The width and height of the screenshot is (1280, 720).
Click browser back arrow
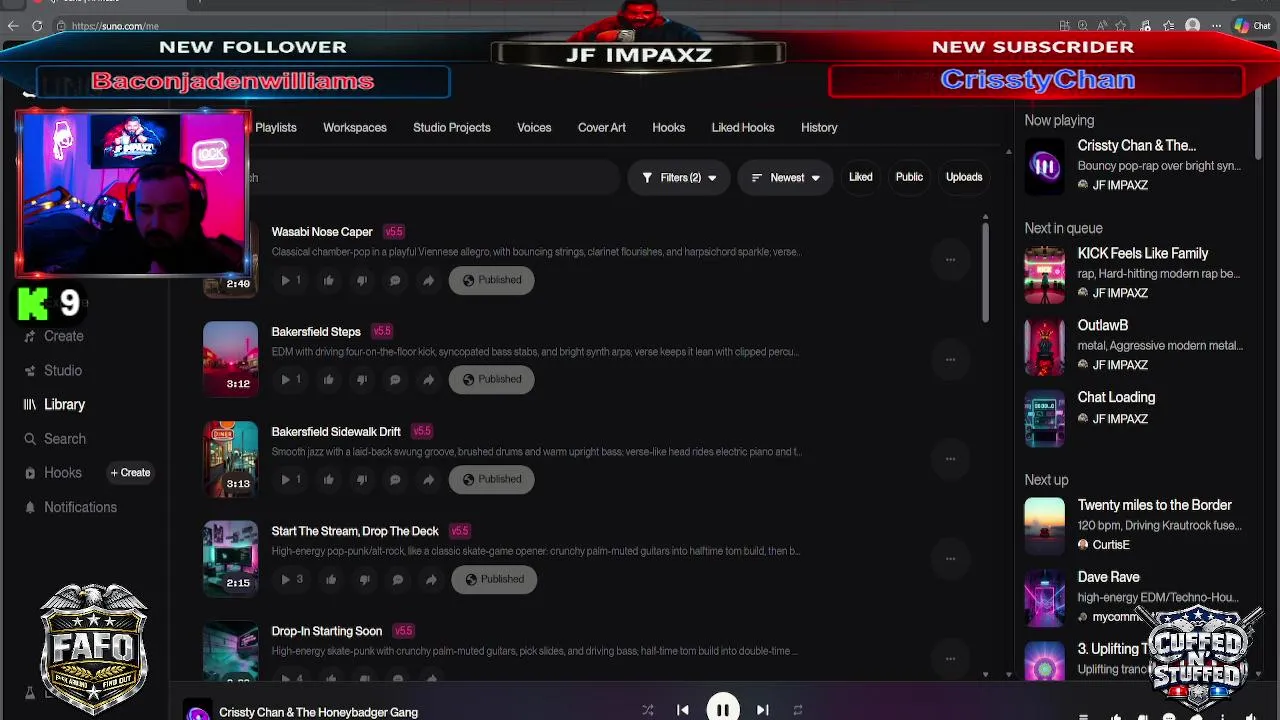13,26
